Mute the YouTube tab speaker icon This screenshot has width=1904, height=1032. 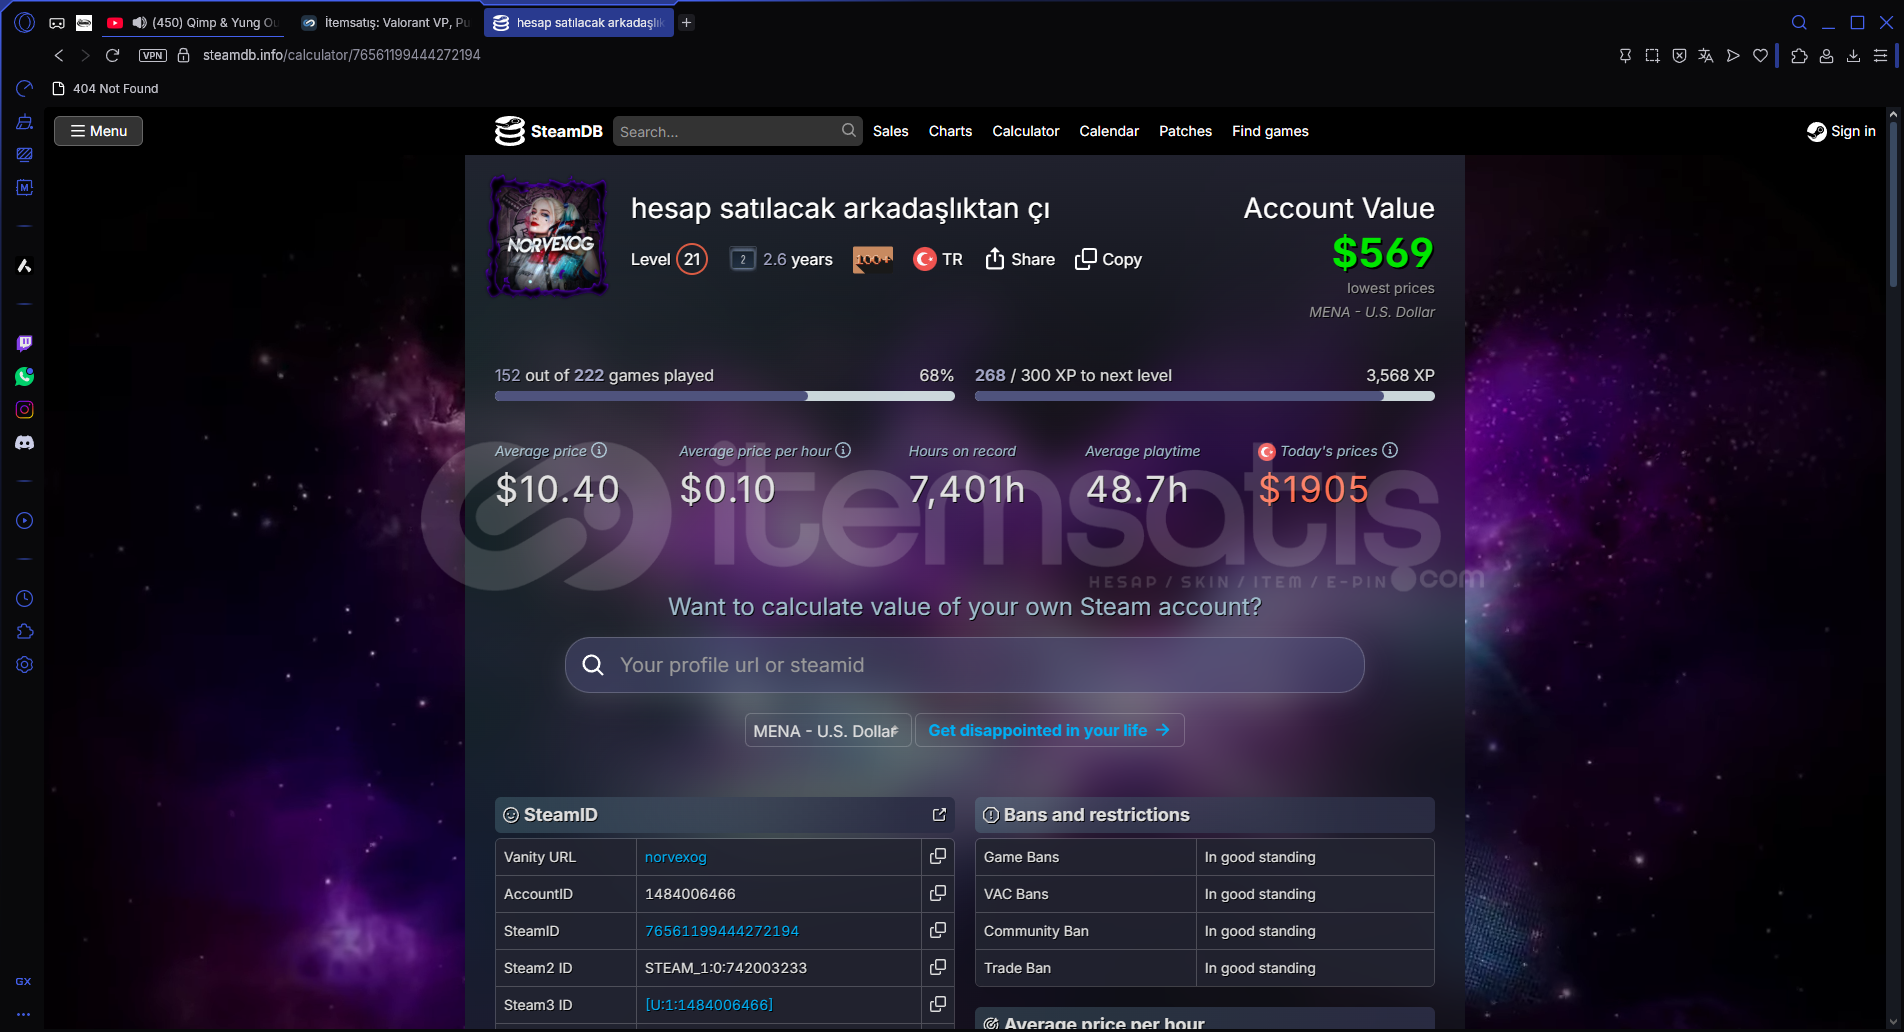click(x=139, y=22)
